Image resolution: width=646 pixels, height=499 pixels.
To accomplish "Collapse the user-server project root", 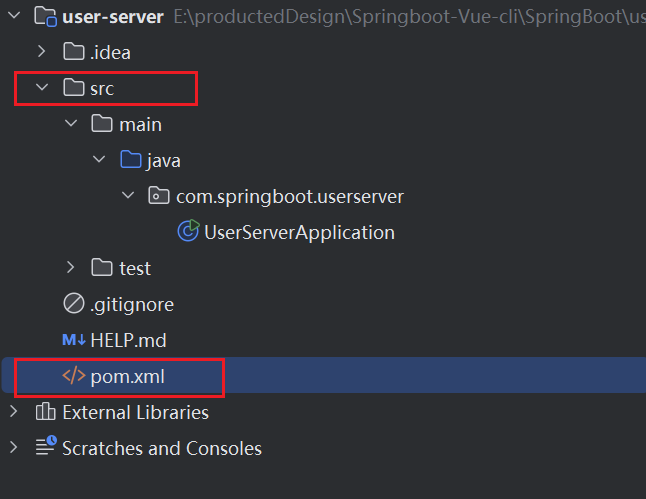I will click(13, 16).
